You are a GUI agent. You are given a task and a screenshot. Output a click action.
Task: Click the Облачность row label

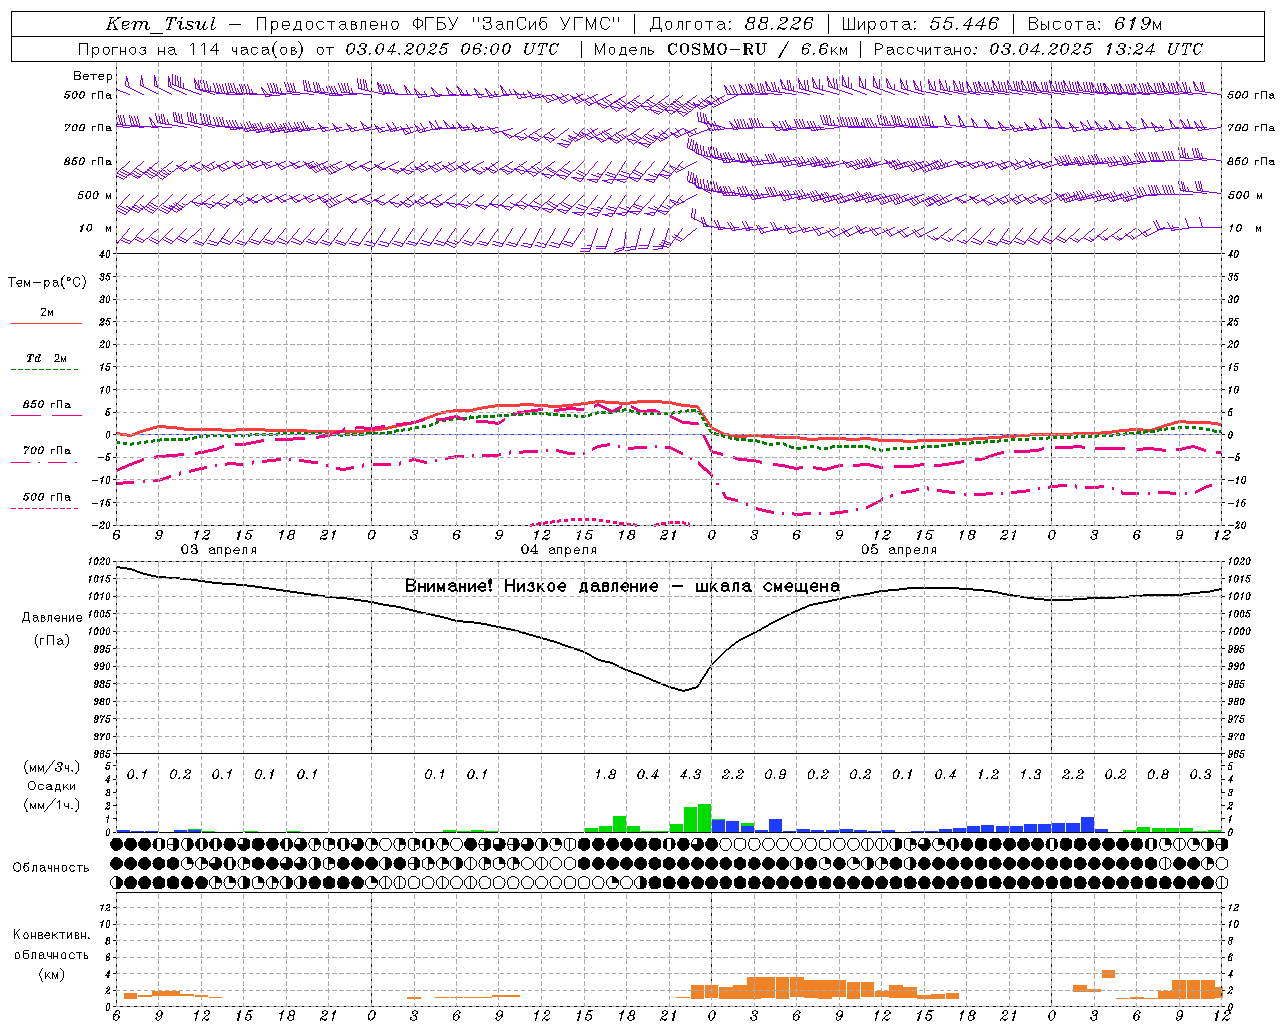click(x=51, y=868)
